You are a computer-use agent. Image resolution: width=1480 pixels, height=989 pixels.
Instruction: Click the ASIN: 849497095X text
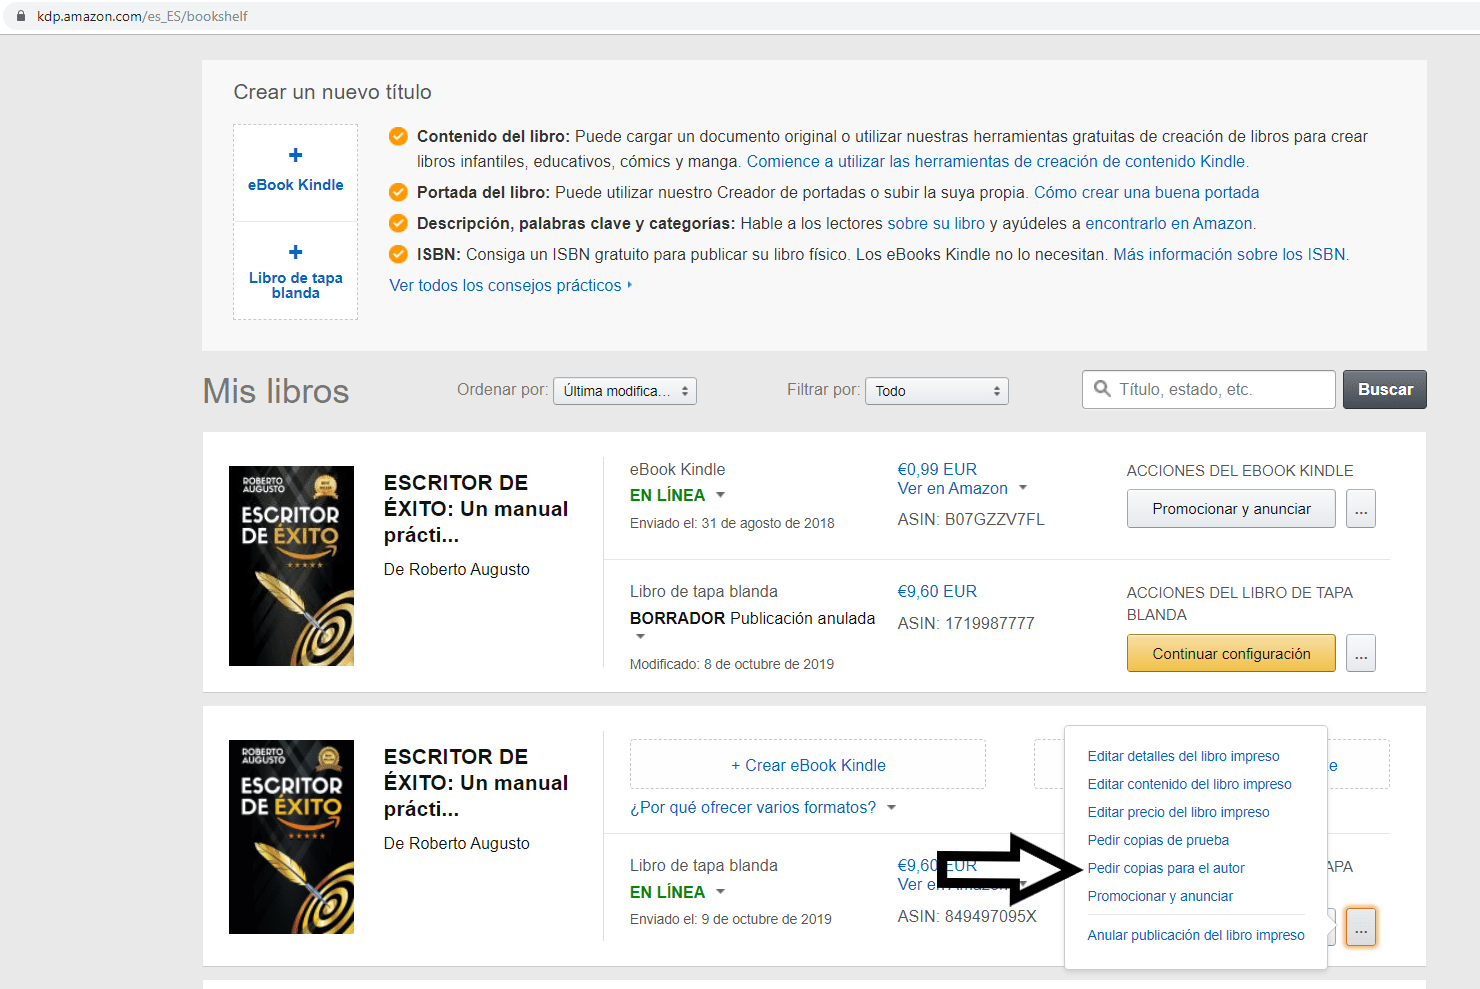967,916
